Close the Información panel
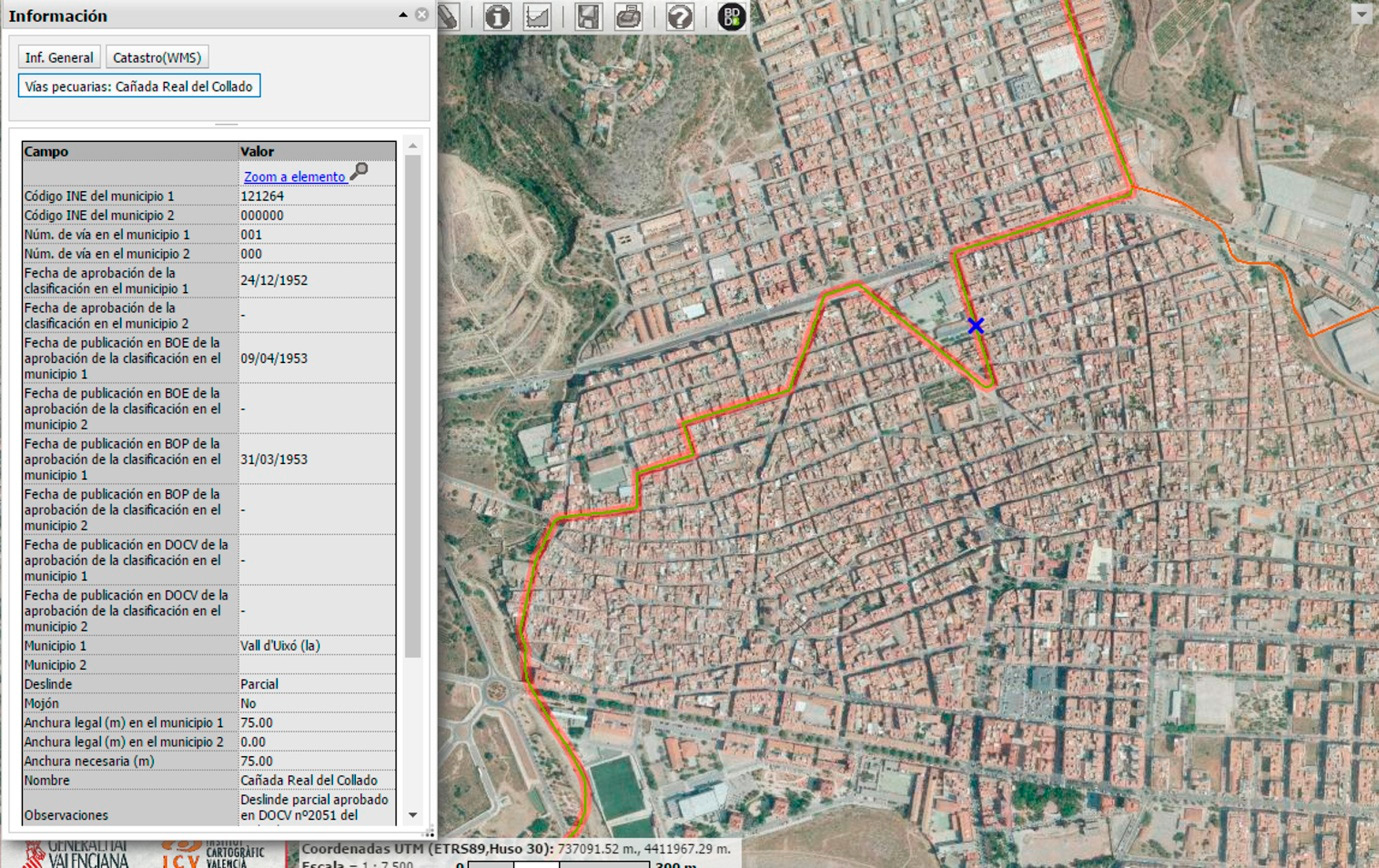1379x868 pixels. [422, 15]
